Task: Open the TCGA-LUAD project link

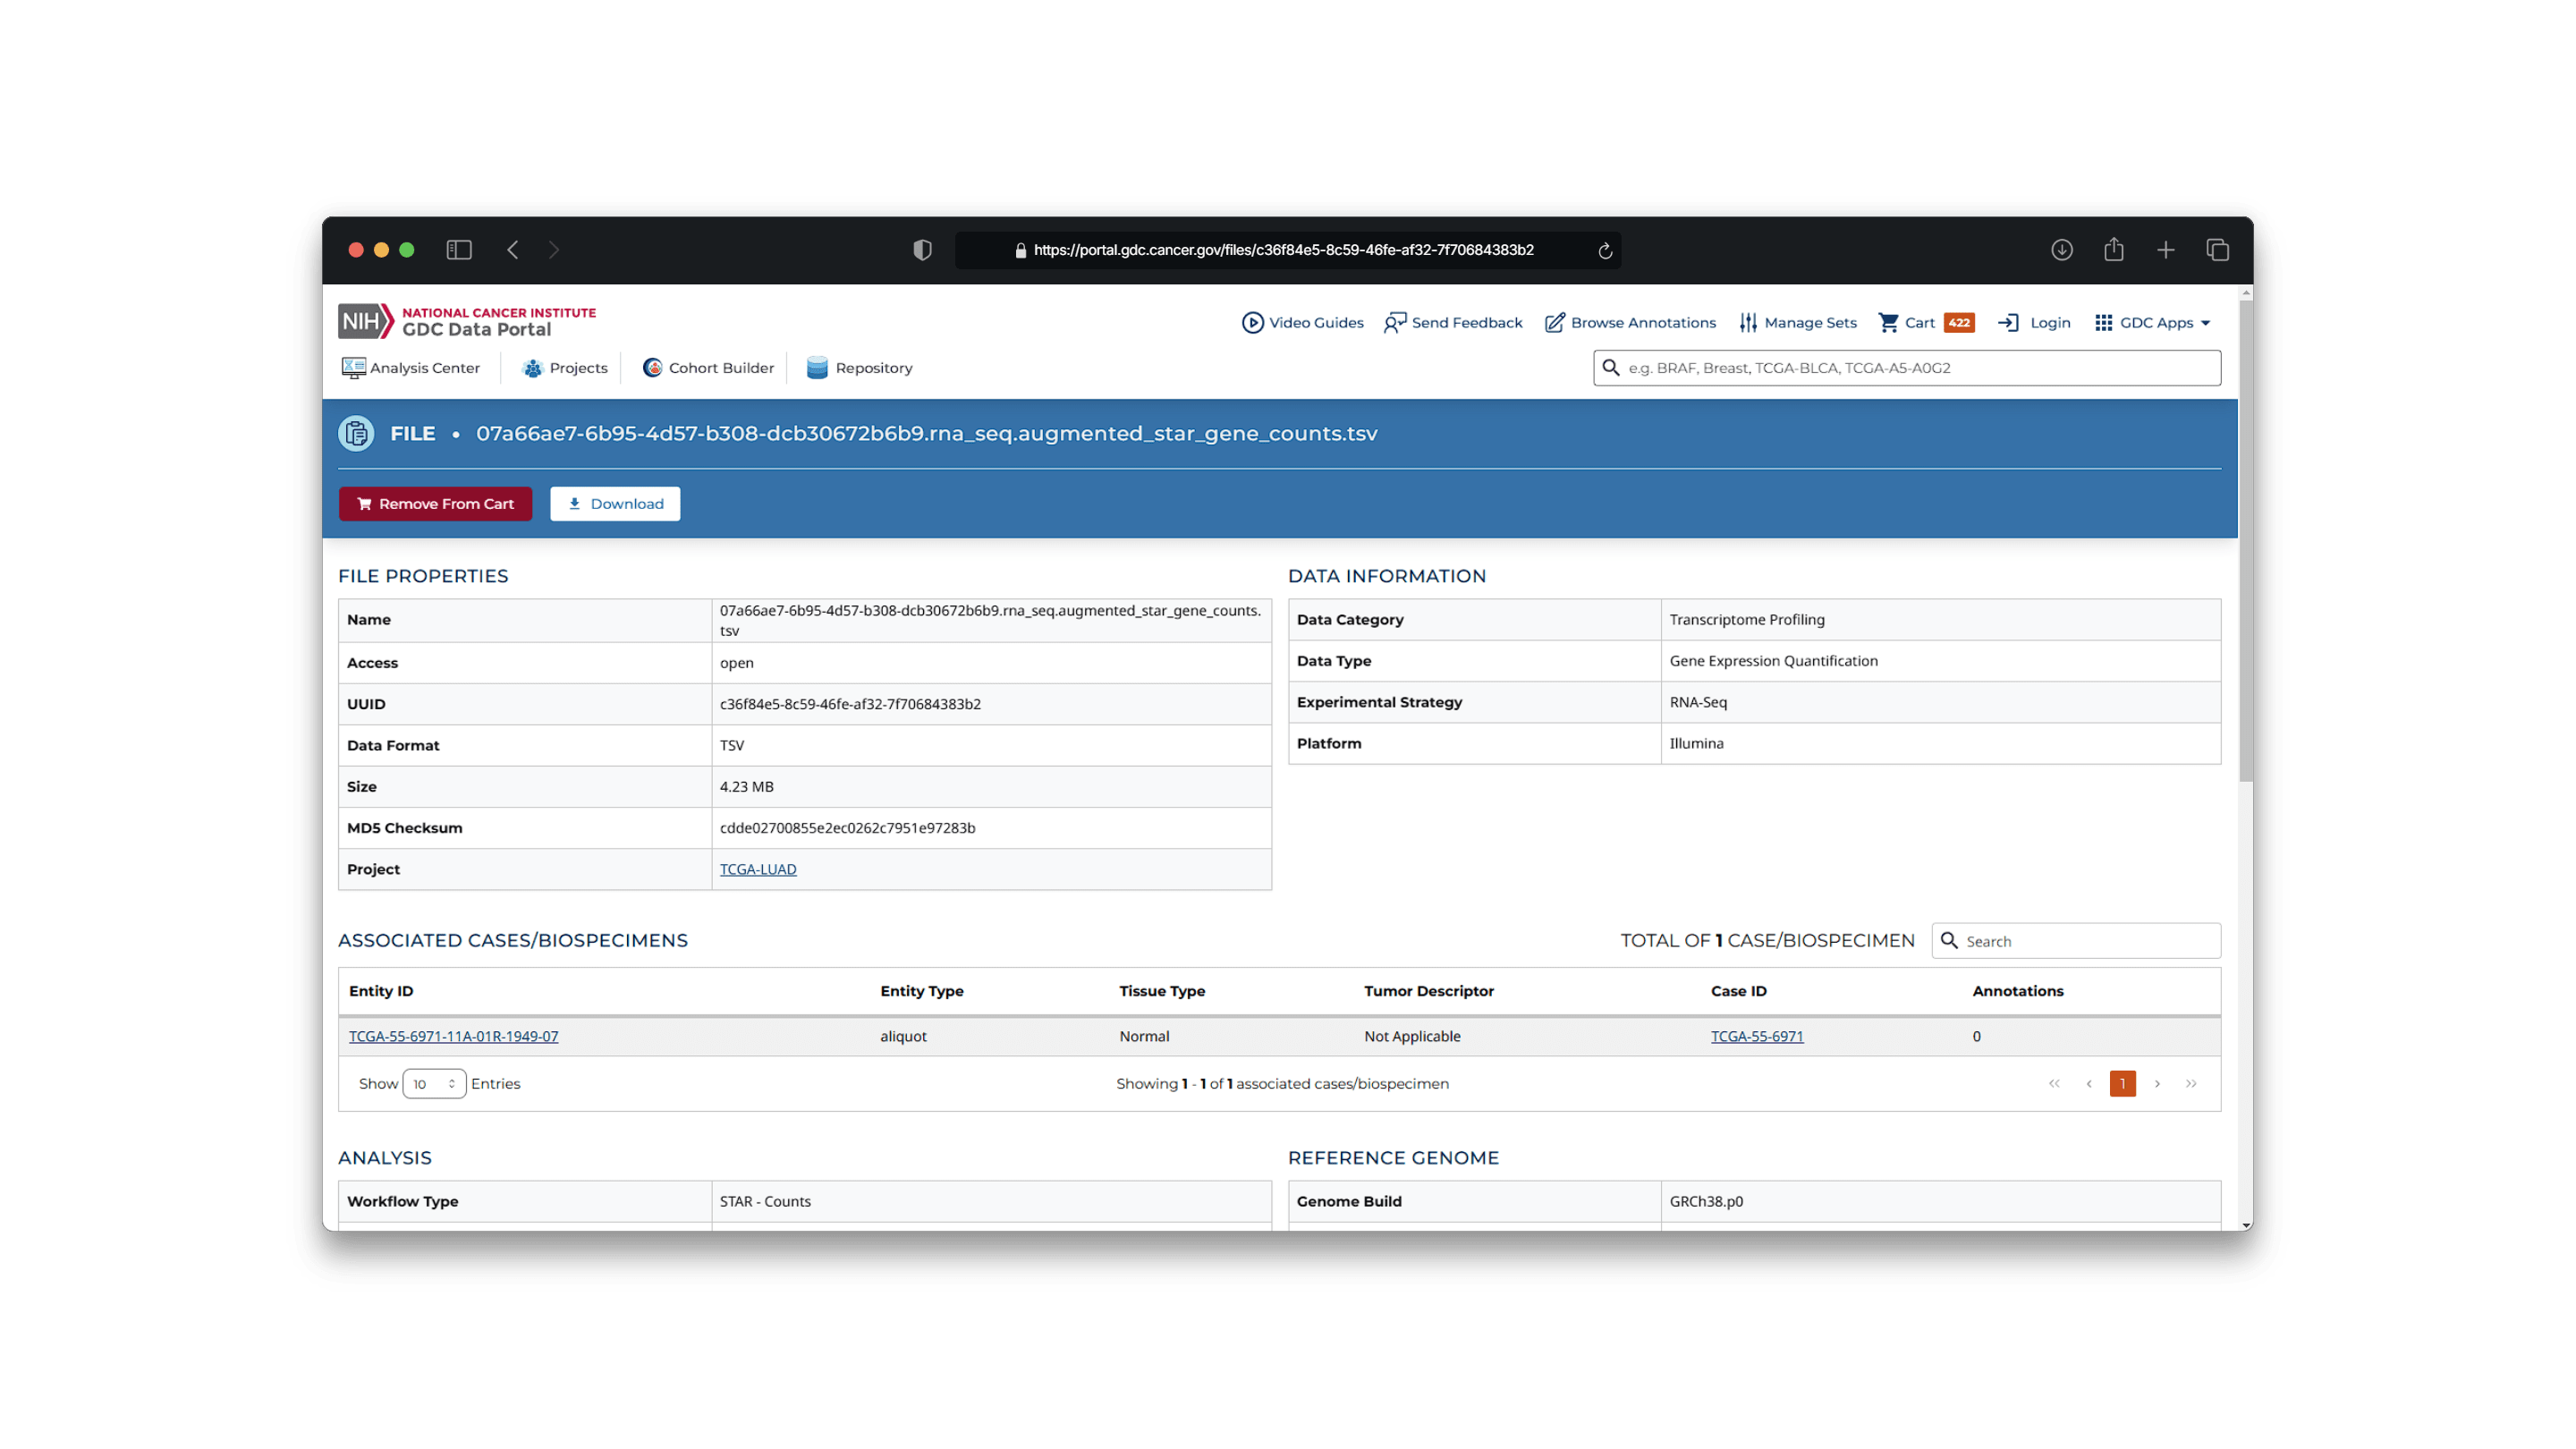Action: click(758, 869)
